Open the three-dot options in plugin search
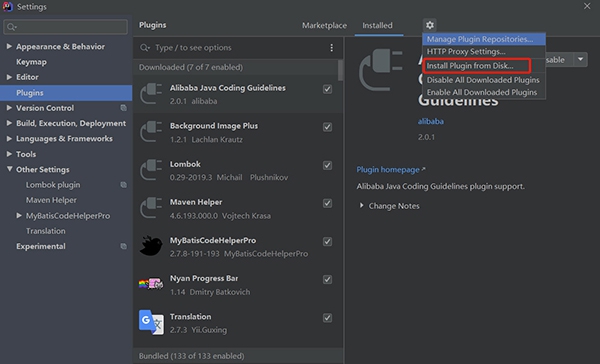This screenshot has height=364, width=600. 331,47
